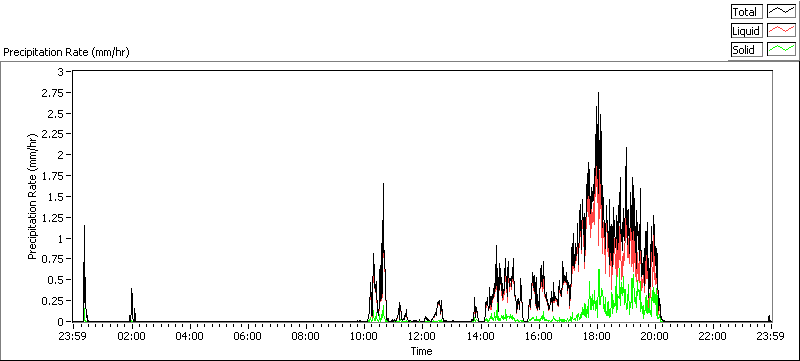Click the 04:00 time tick label
The height and width of the screenshot is (361, 800).
[x=190, y=336]
